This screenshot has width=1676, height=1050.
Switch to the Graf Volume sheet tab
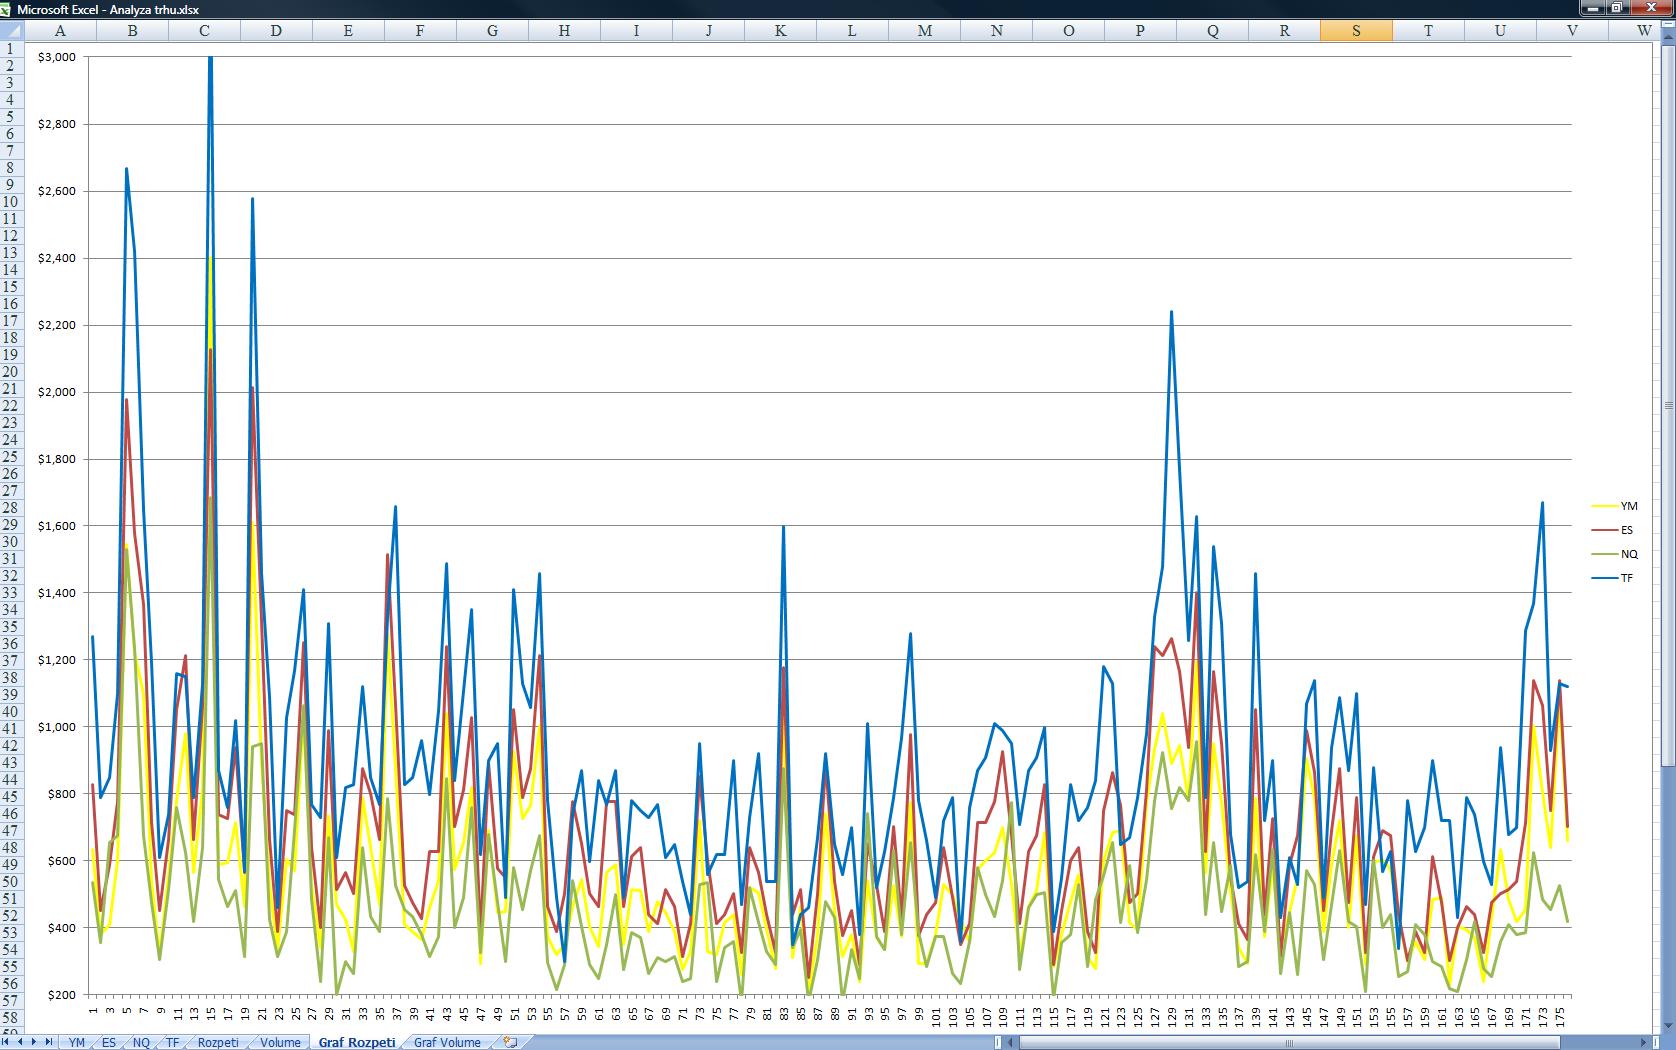447,1042
